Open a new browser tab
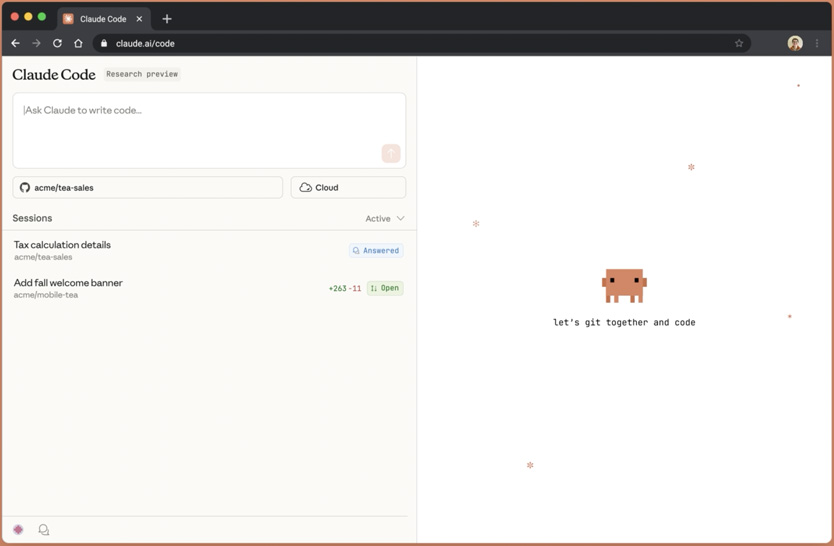This screenshot has height=546, width=834. (x=167, y=19)
